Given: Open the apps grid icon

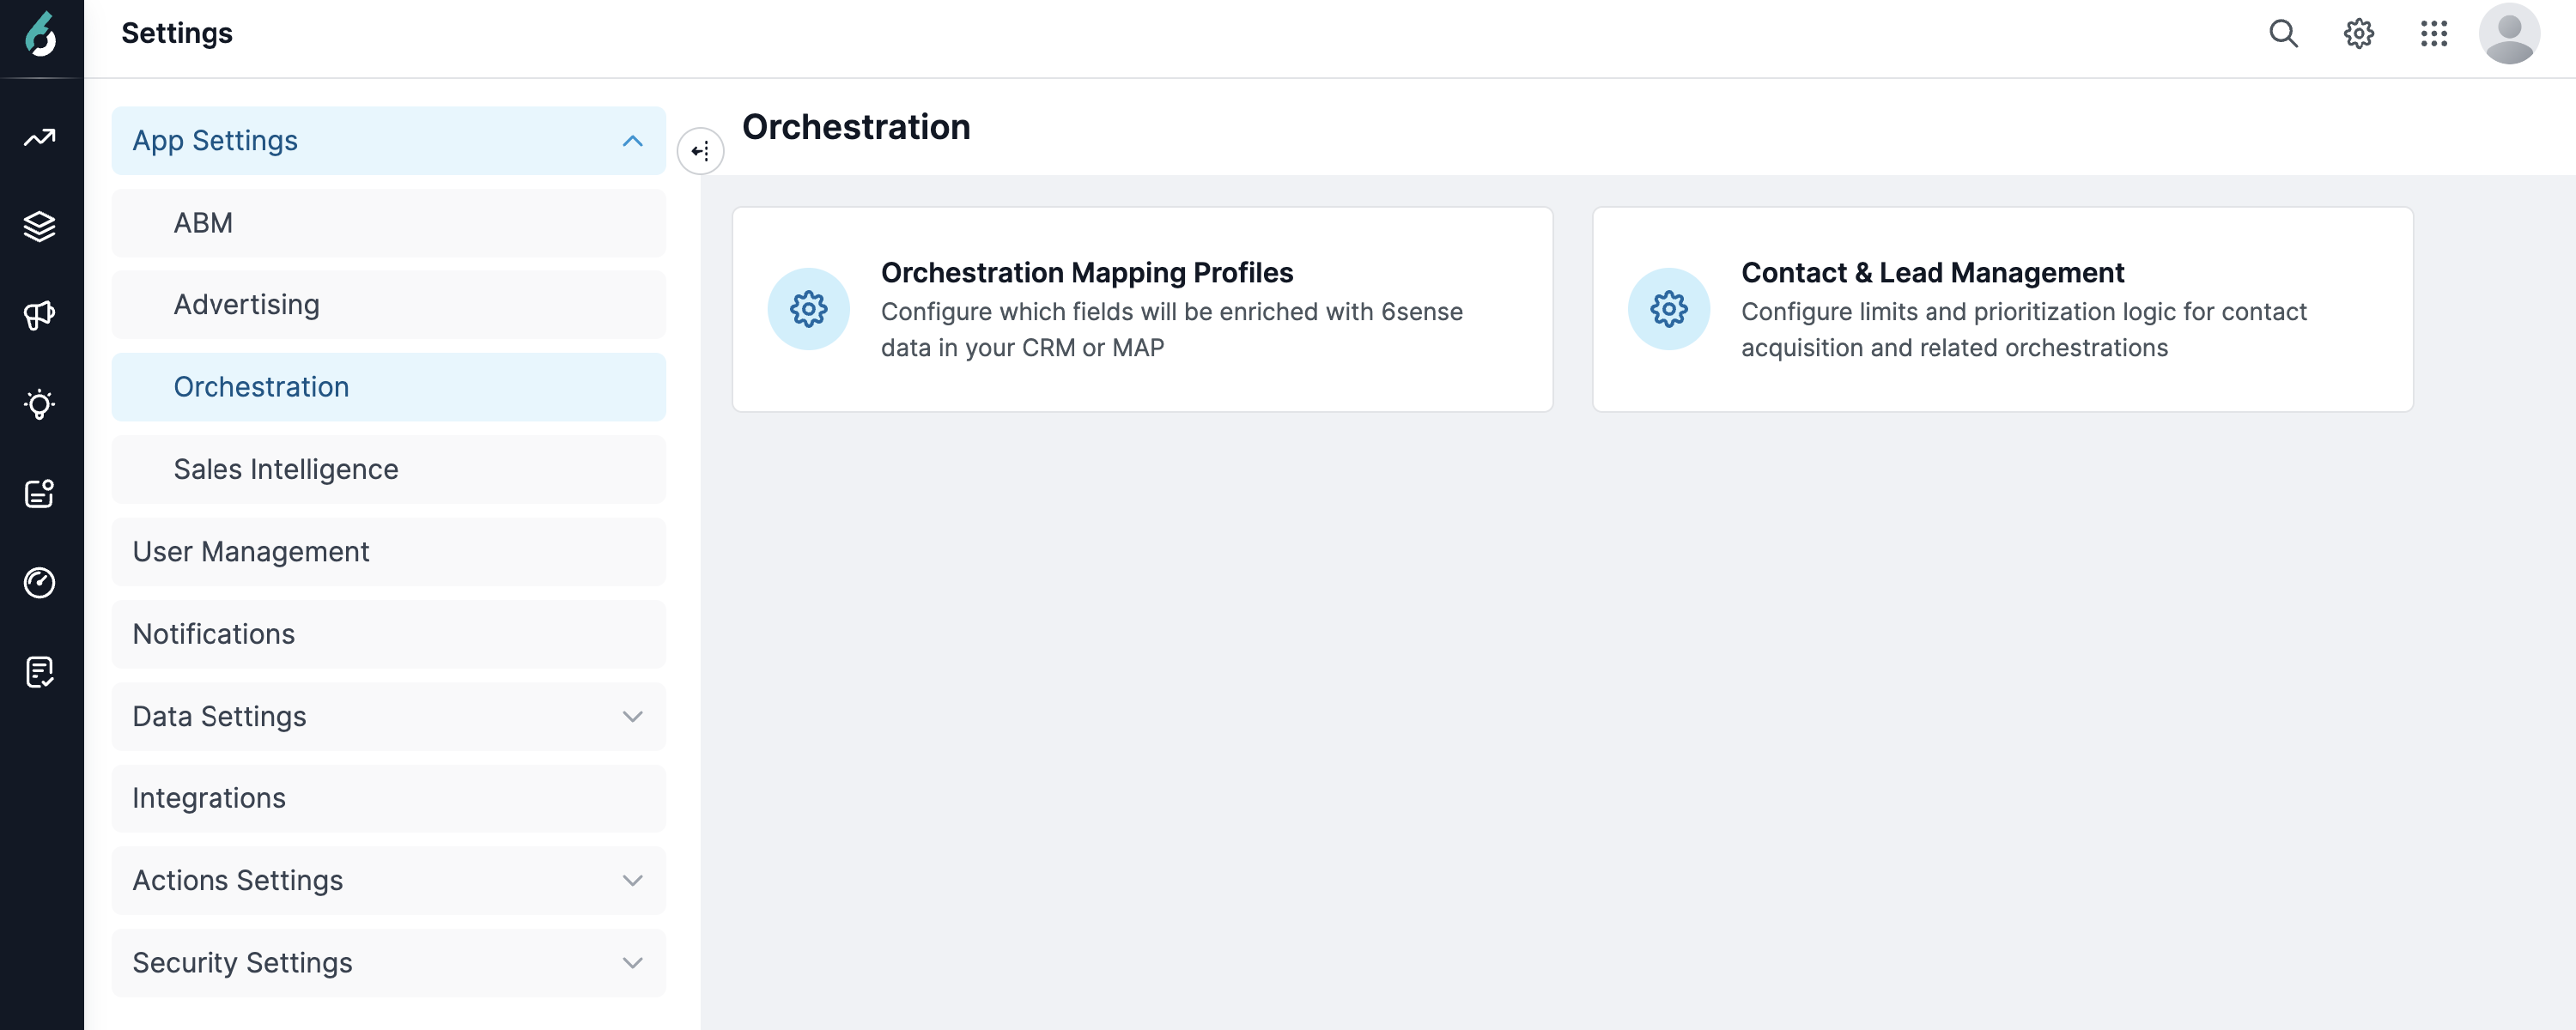Looking at the screenshot, I should (x=2433, y=34).
